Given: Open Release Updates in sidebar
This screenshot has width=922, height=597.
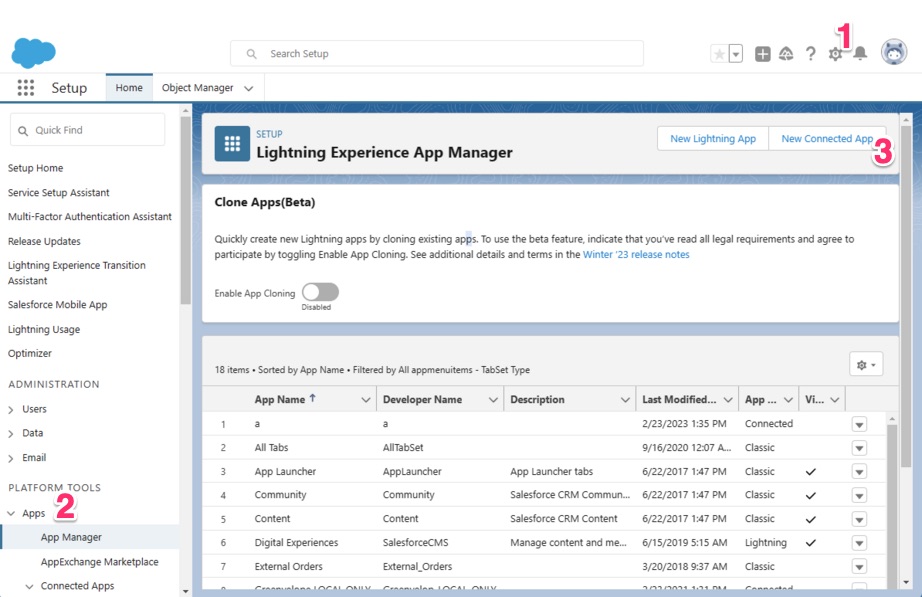Looking at the screenshot, I should (x=44, y=242).
